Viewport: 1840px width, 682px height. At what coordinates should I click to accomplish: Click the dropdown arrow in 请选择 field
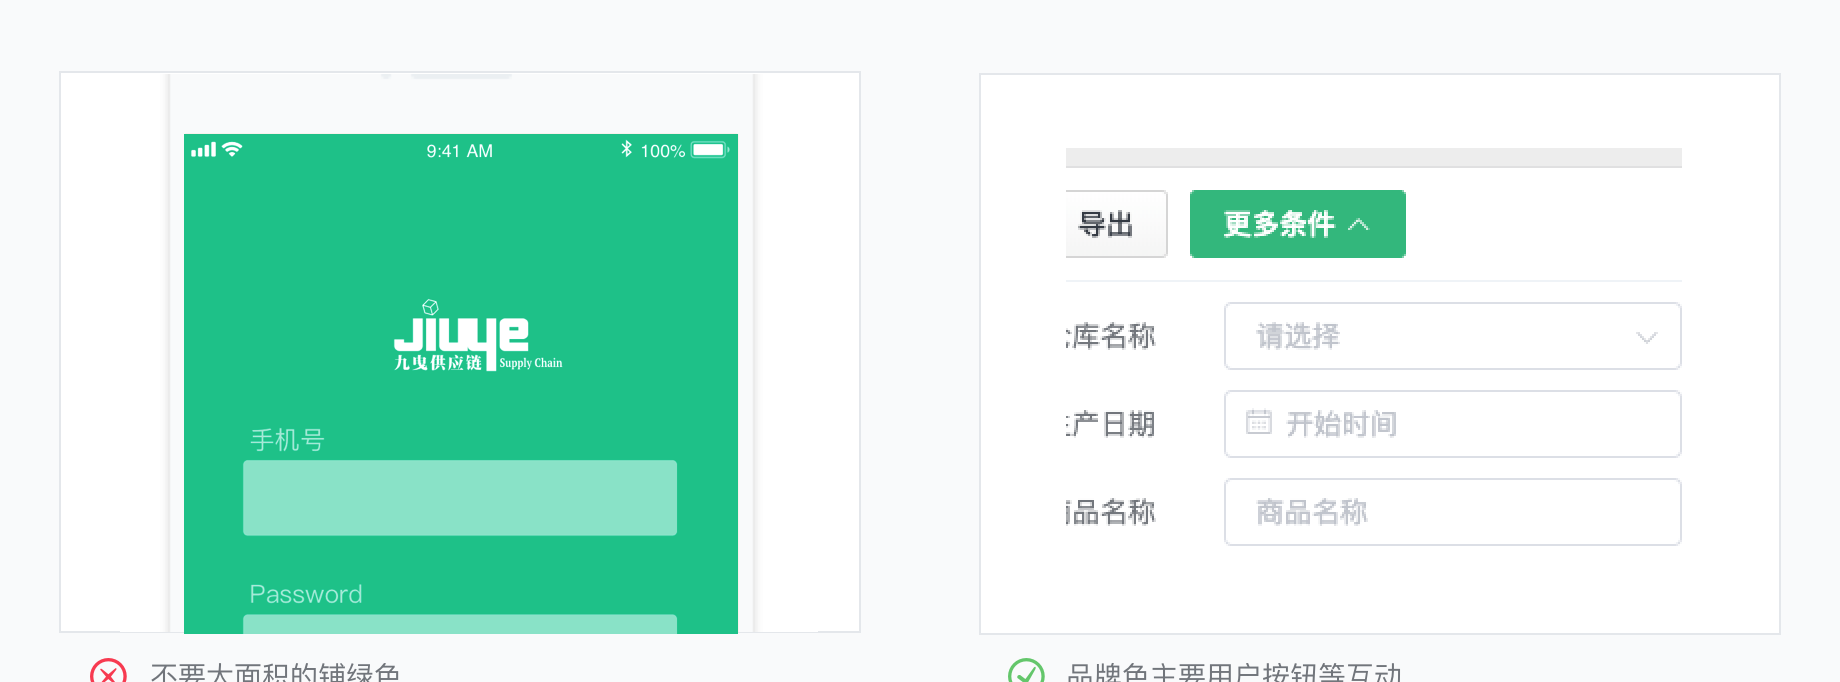click(1646, 337)
